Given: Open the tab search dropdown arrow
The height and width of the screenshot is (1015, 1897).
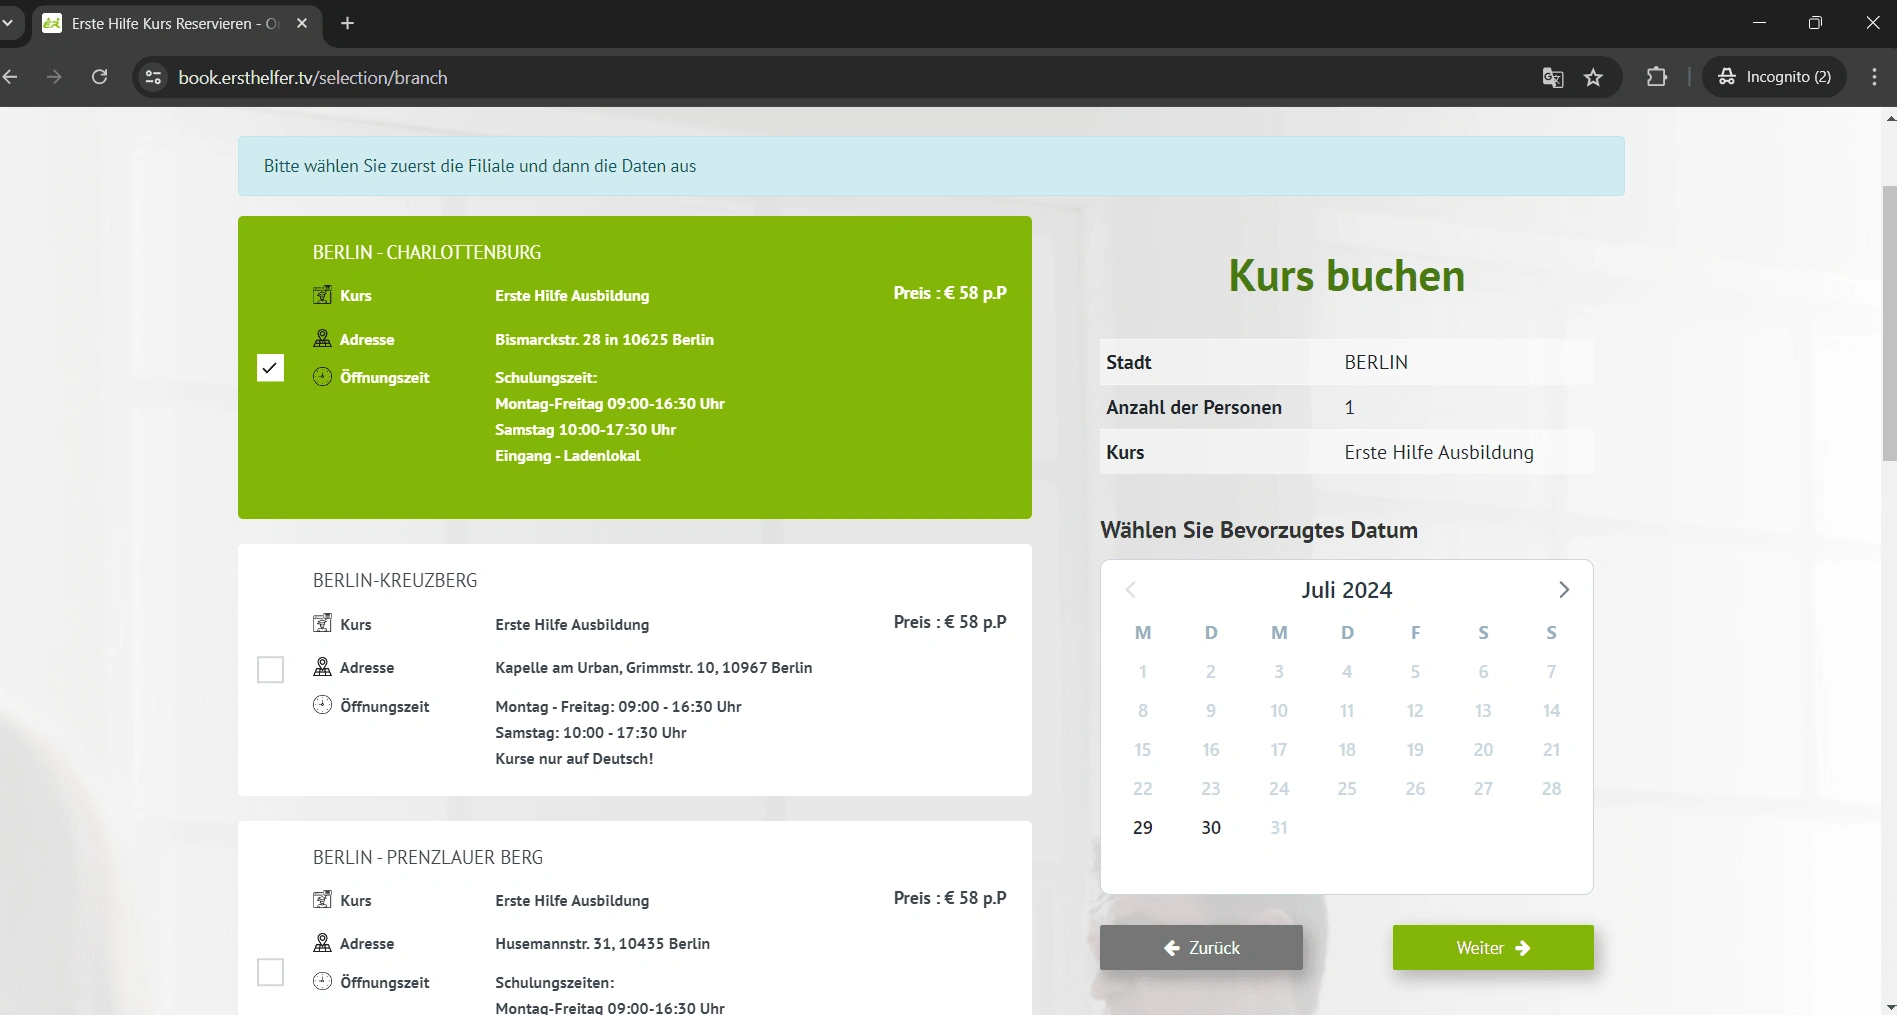Looking at the screenshot, I should (x=8, y=23).
